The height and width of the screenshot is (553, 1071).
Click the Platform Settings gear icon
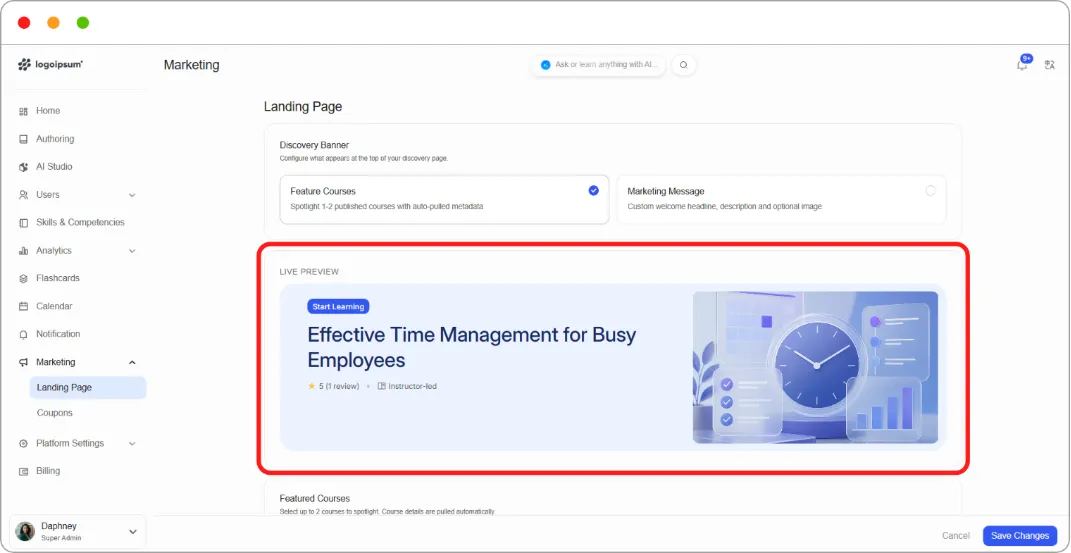(x=23, y=444)
